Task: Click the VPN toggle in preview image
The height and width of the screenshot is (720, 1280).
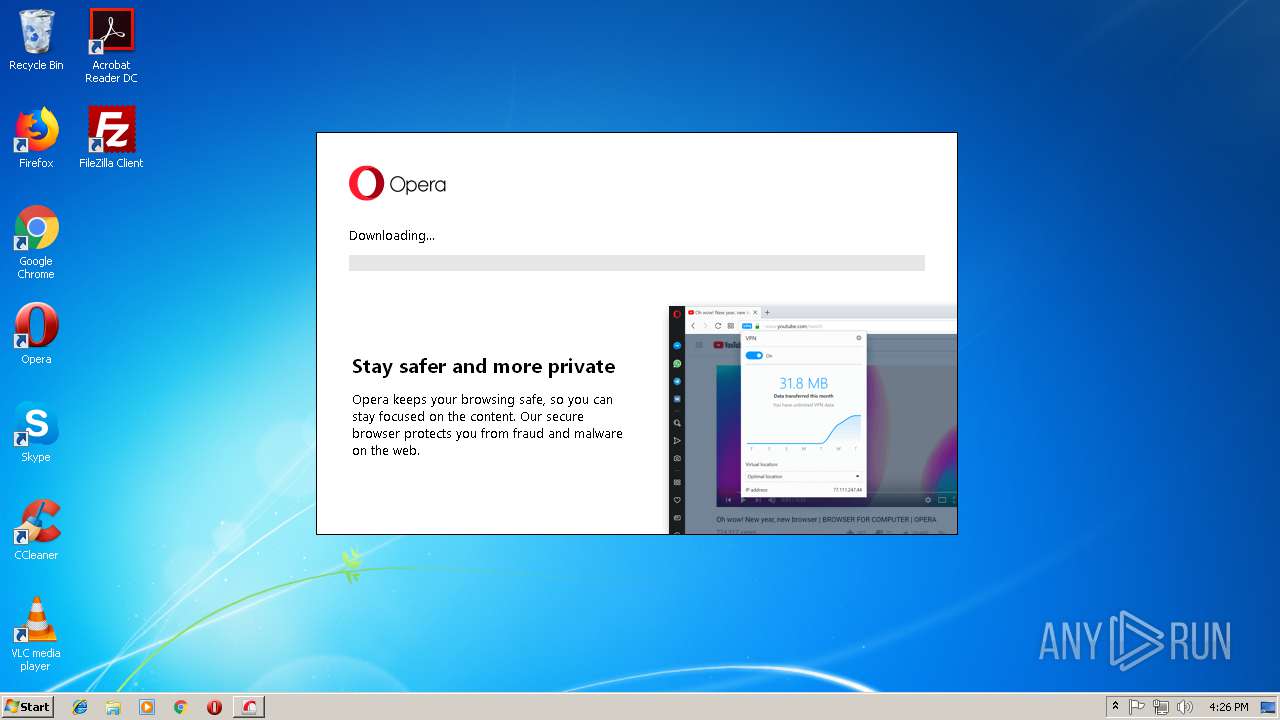Action: (x=754, y=355)
